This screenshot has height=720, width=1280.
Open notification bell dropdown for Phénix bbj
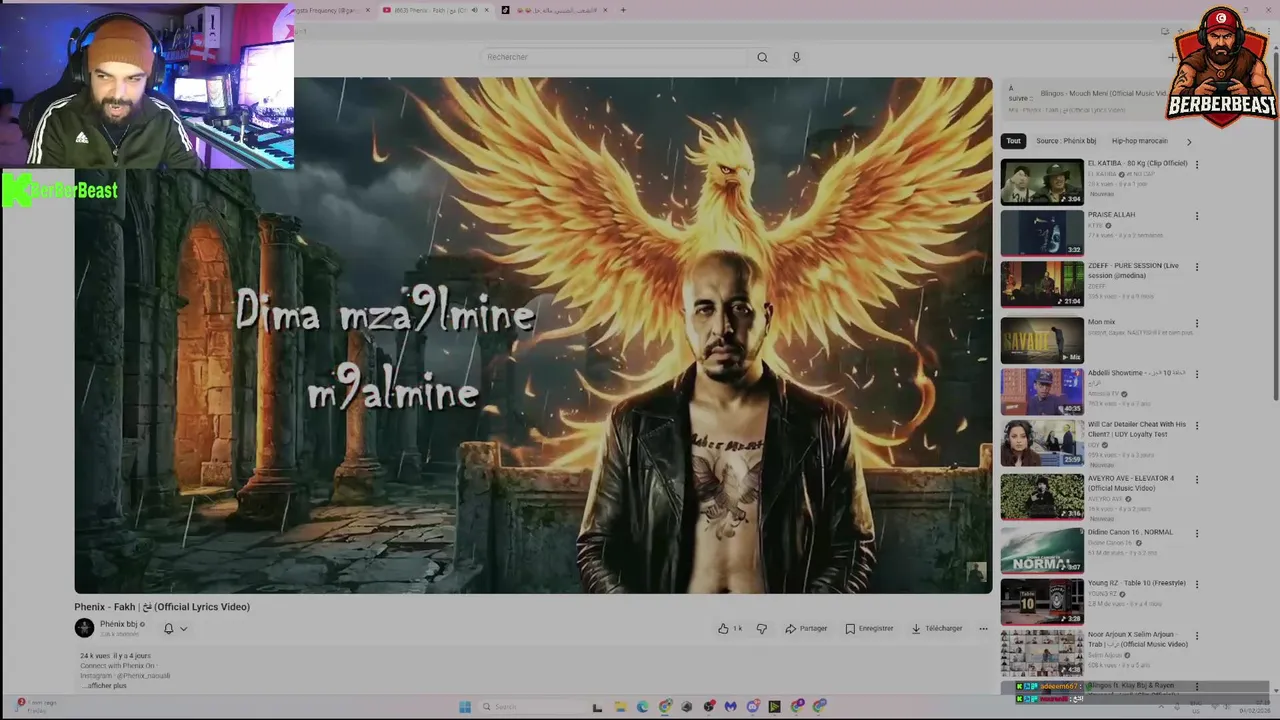pos(175,628)
